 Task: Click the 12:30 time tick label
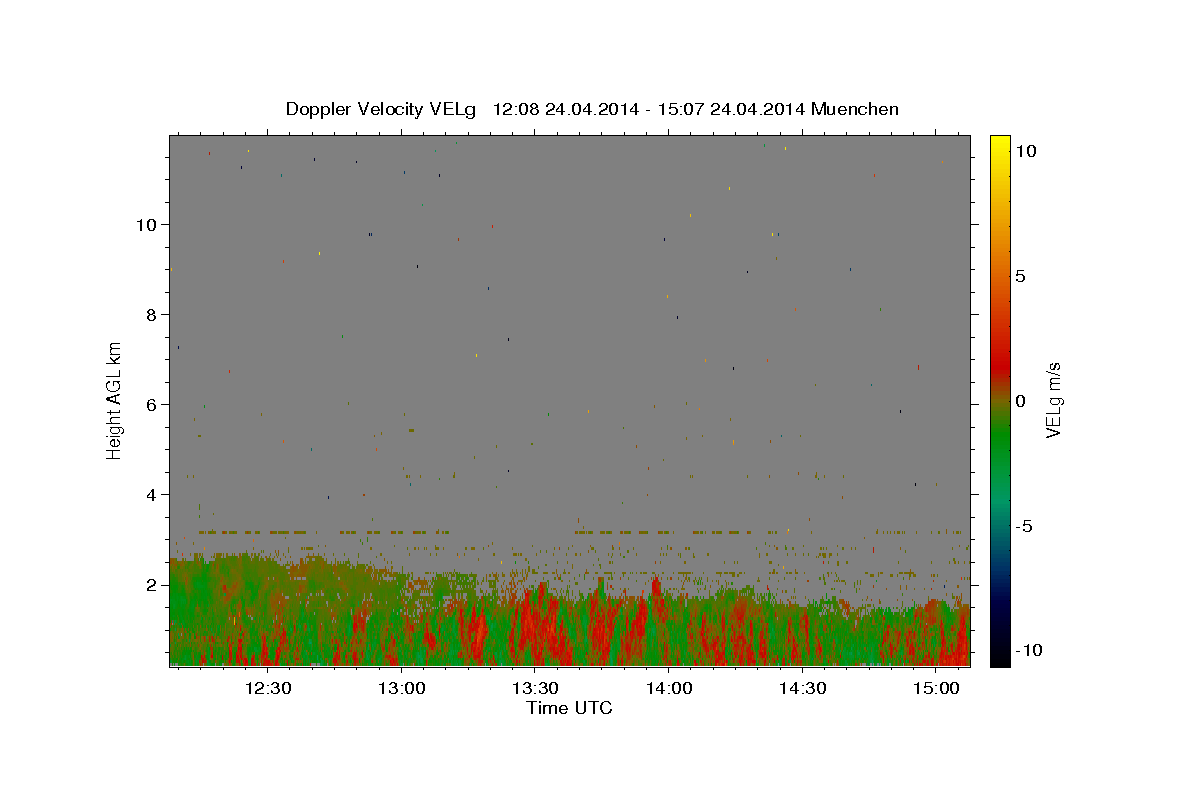[268, 688]
